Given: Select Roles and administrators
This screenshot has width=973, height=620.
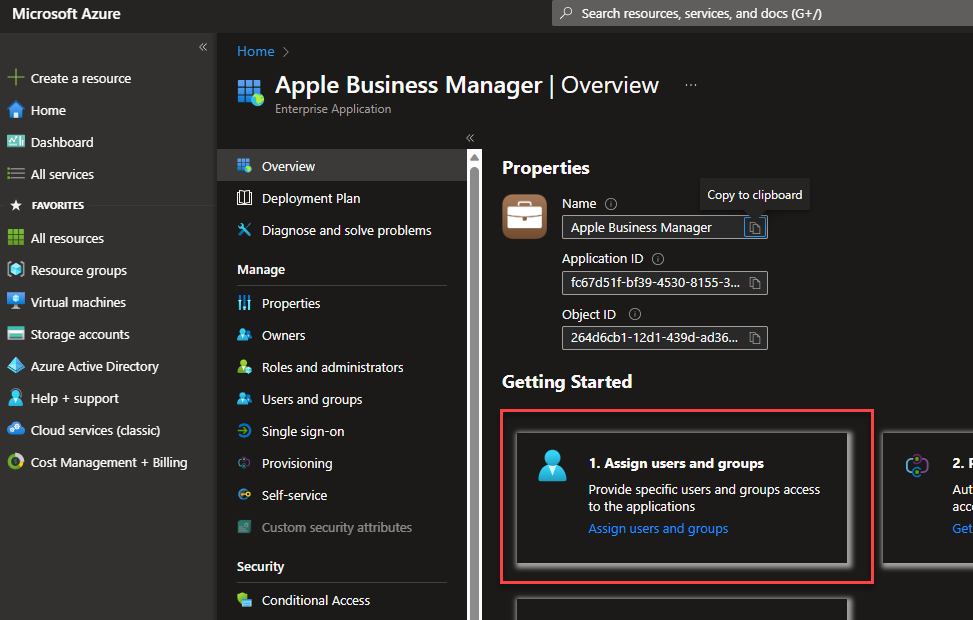Looking at the screenshot, I should click(332, 367).
